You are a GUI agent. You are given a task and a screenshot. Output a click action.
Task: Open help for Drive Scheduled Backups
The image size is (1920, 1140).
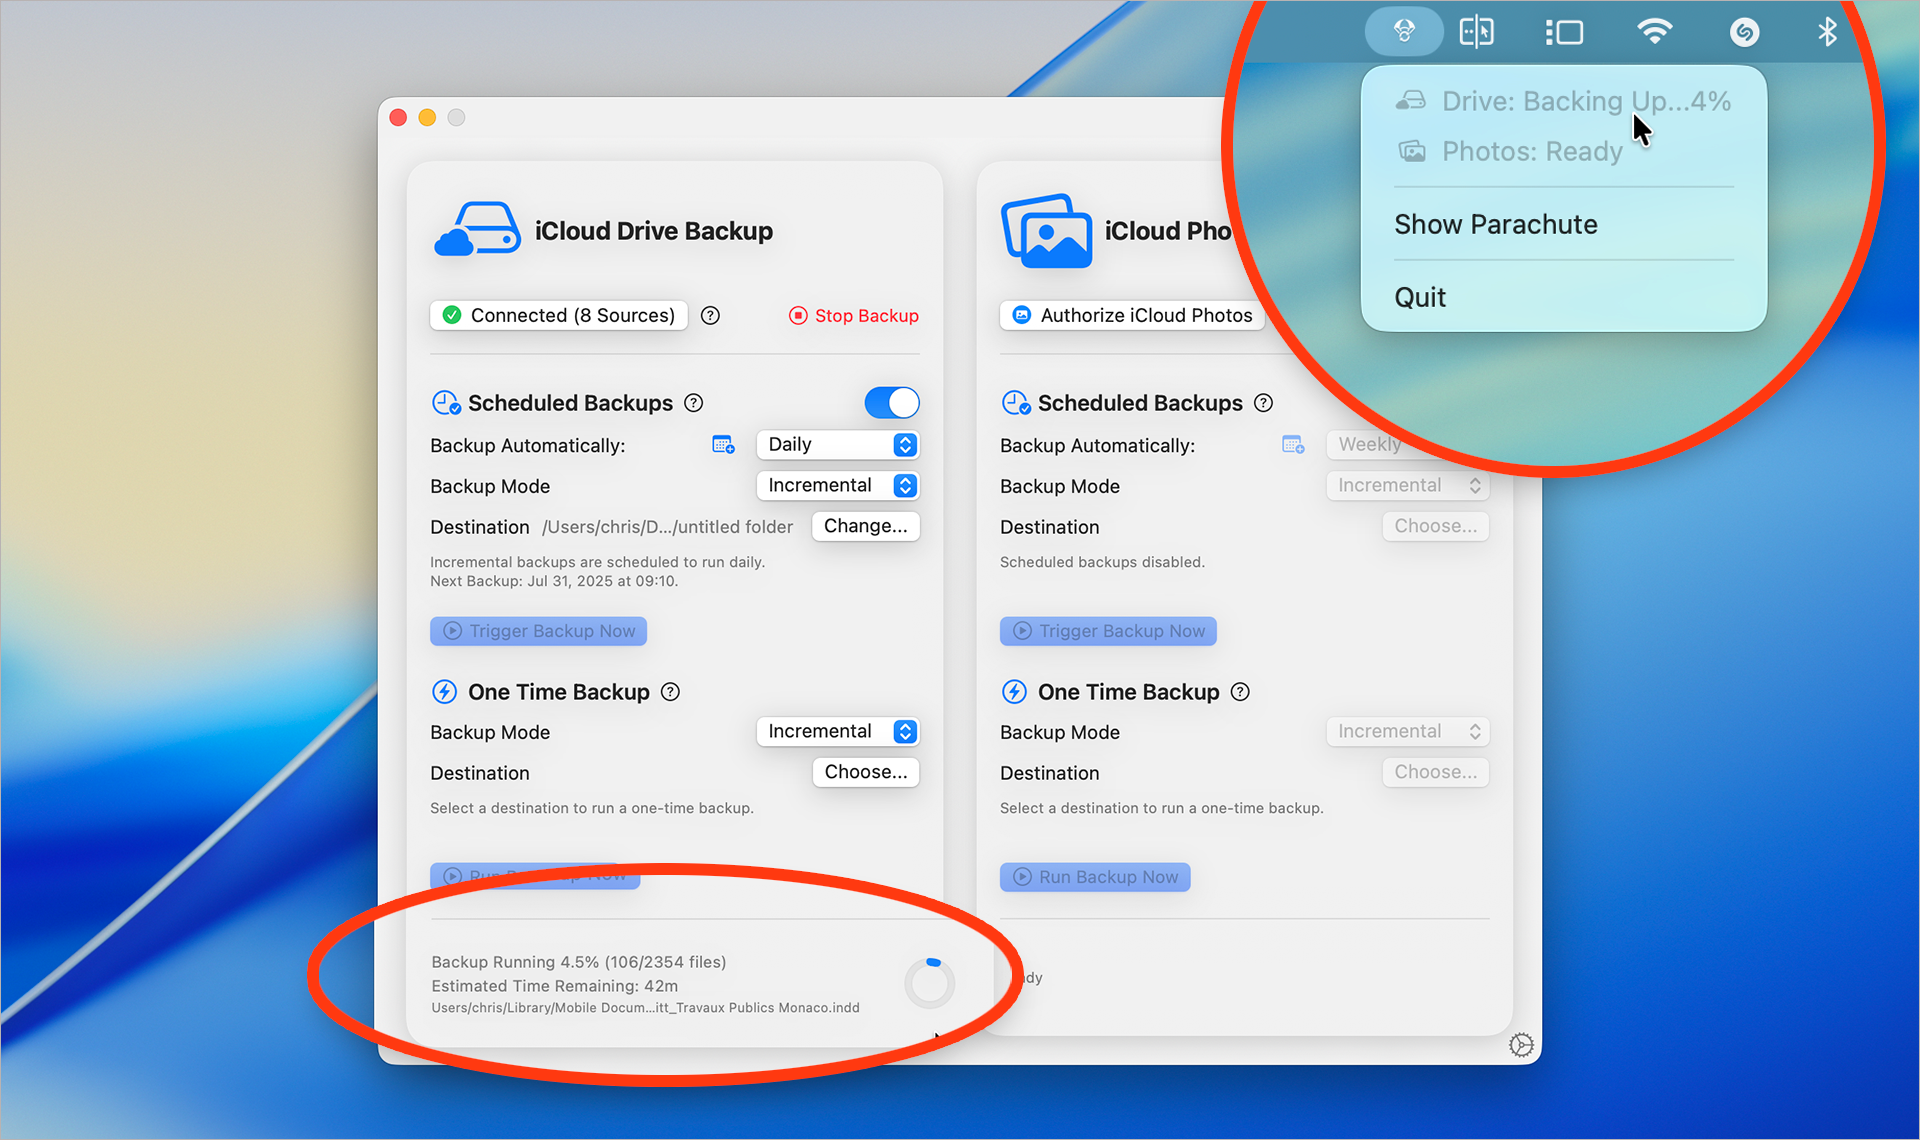tap(693, 403)
